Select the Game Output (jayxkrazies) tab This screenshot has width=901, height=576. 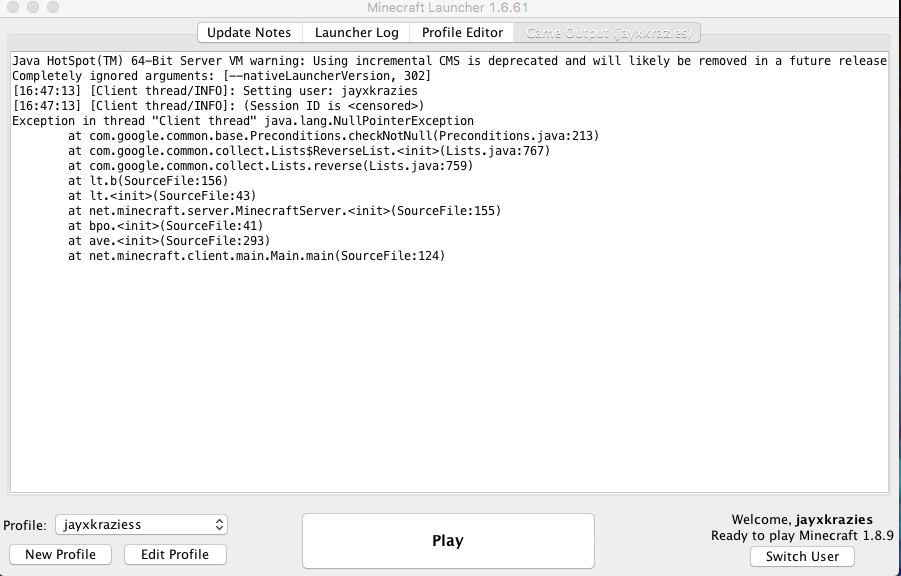[x=607, y=33]
